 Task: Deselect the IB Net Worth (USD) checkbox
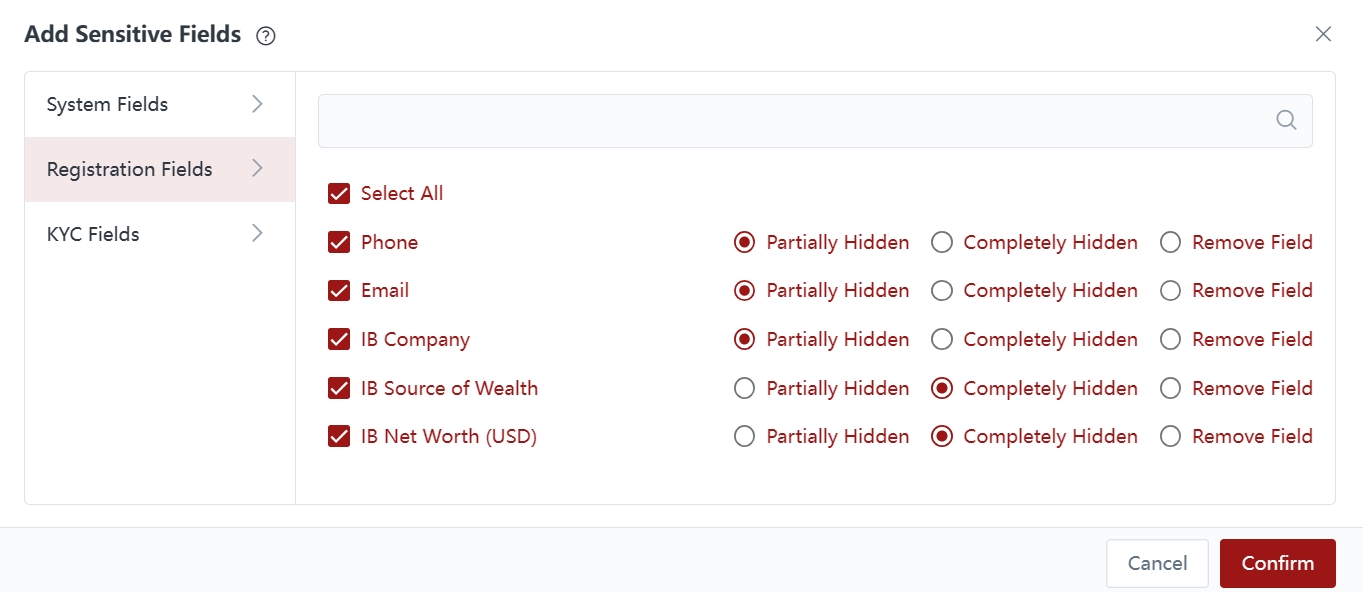tap(339, 437)
